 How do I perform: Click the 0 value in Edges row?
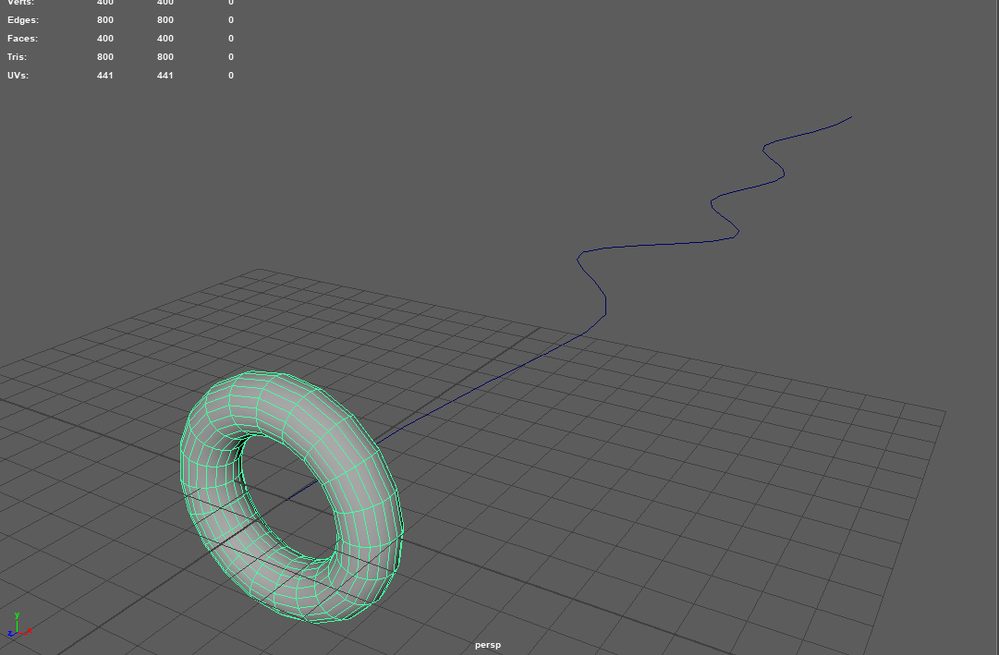tap(231, 20)
